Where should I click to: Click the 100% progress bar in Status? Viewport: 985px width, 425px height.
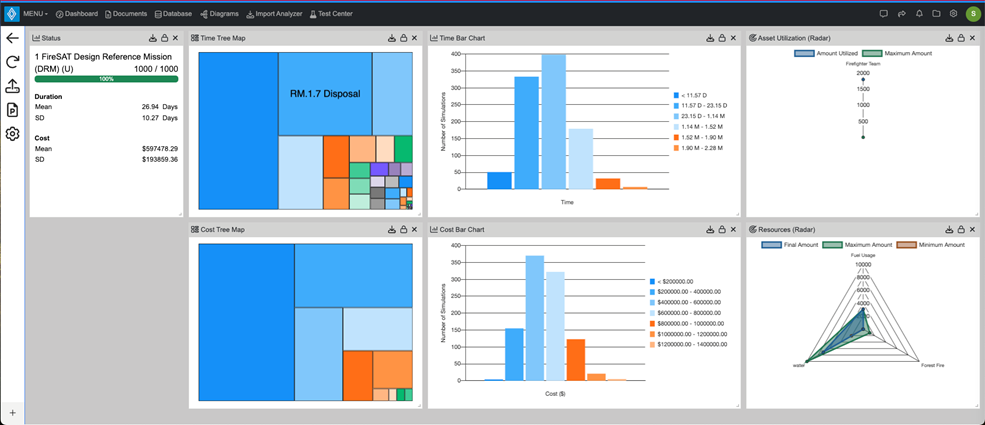106,79
